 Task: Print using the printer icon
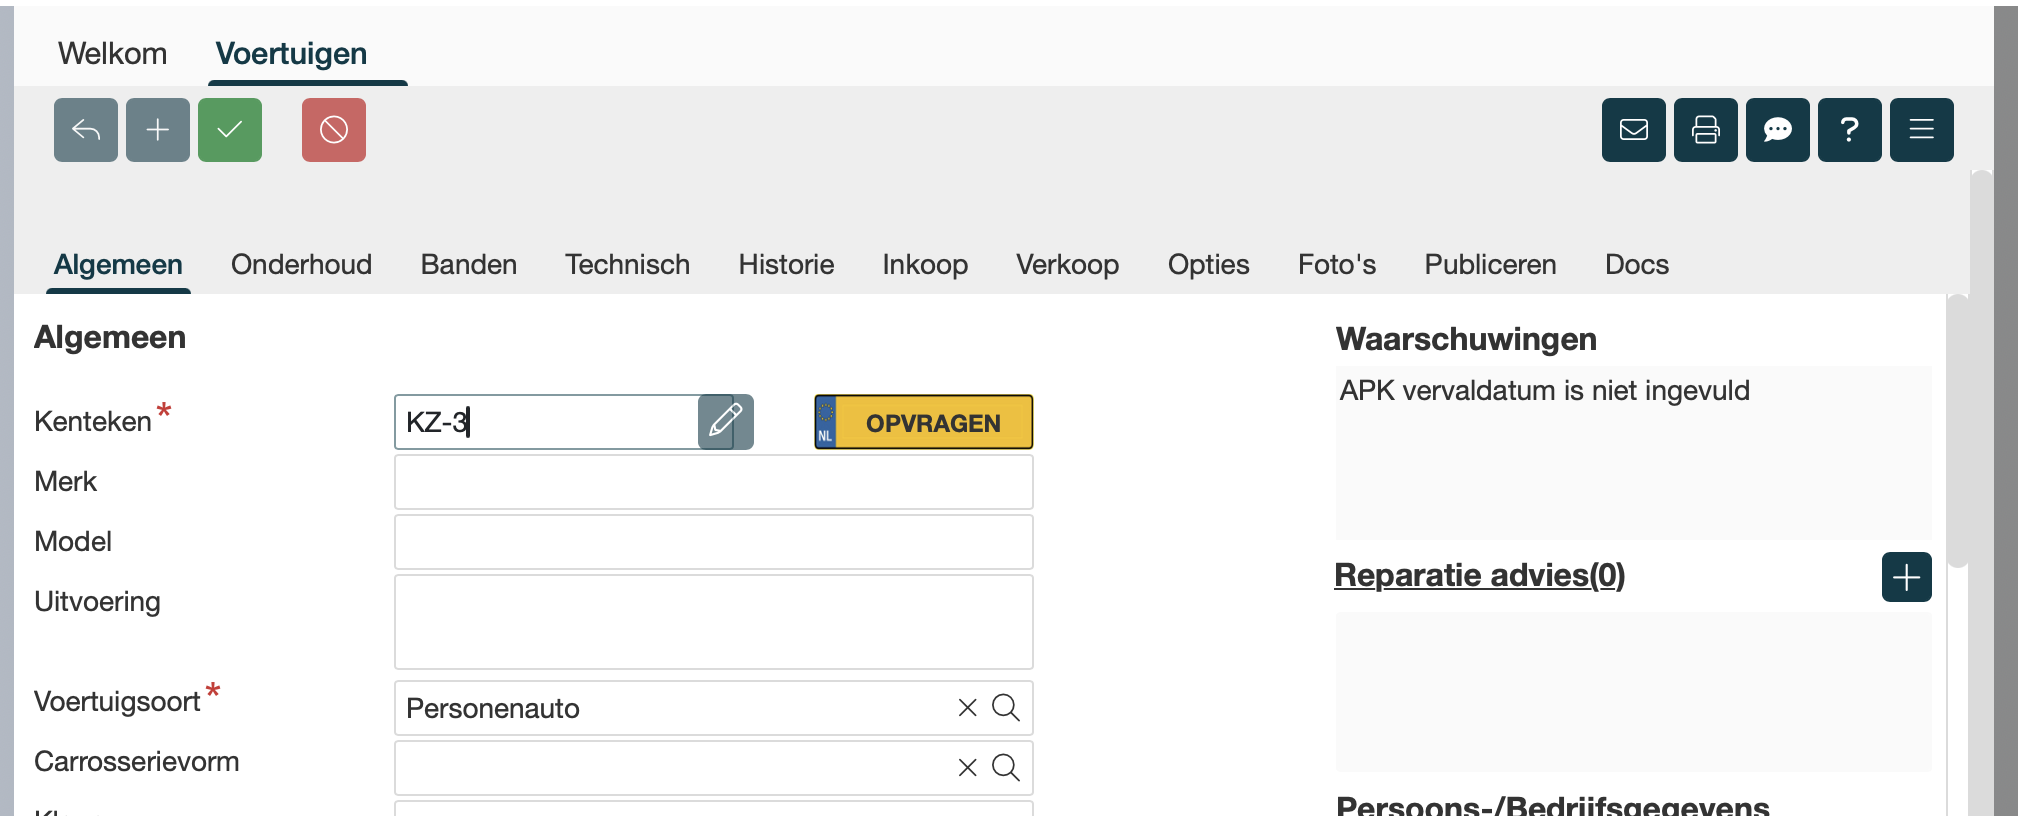coord(1706,130)
